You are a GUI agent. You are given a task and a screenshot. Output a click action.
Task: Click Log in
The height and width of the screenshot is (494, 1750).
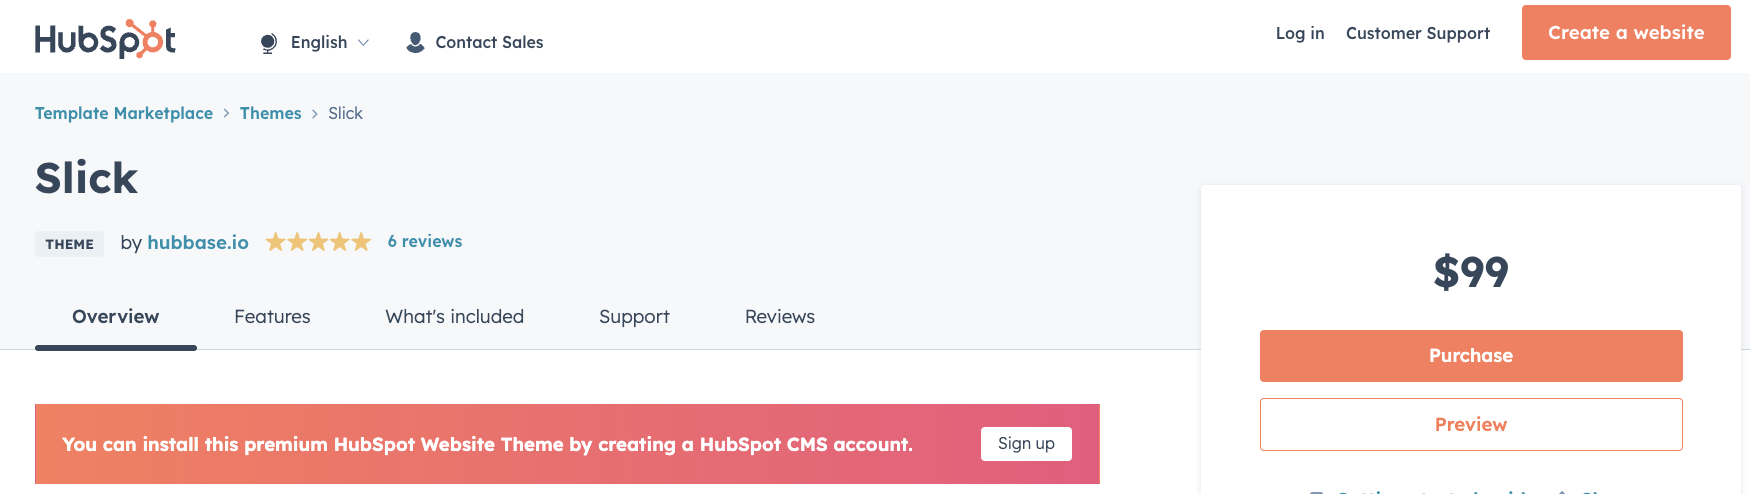point(1299,33)
